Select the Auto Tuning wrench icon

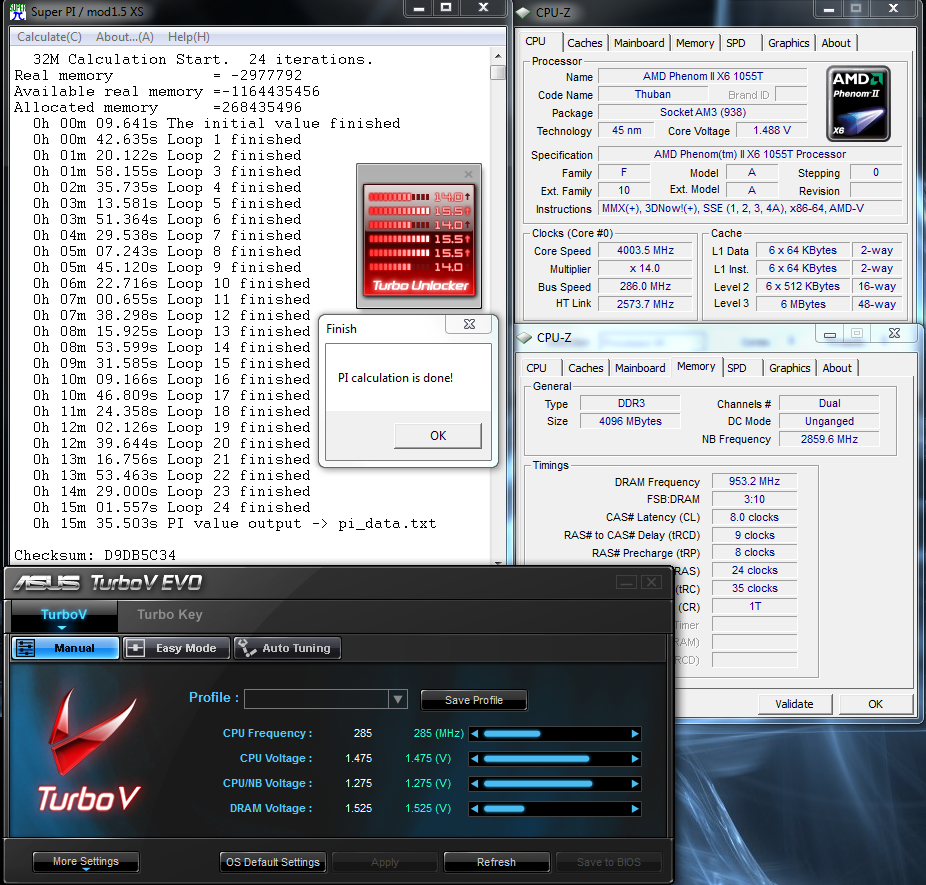point(247,648)
